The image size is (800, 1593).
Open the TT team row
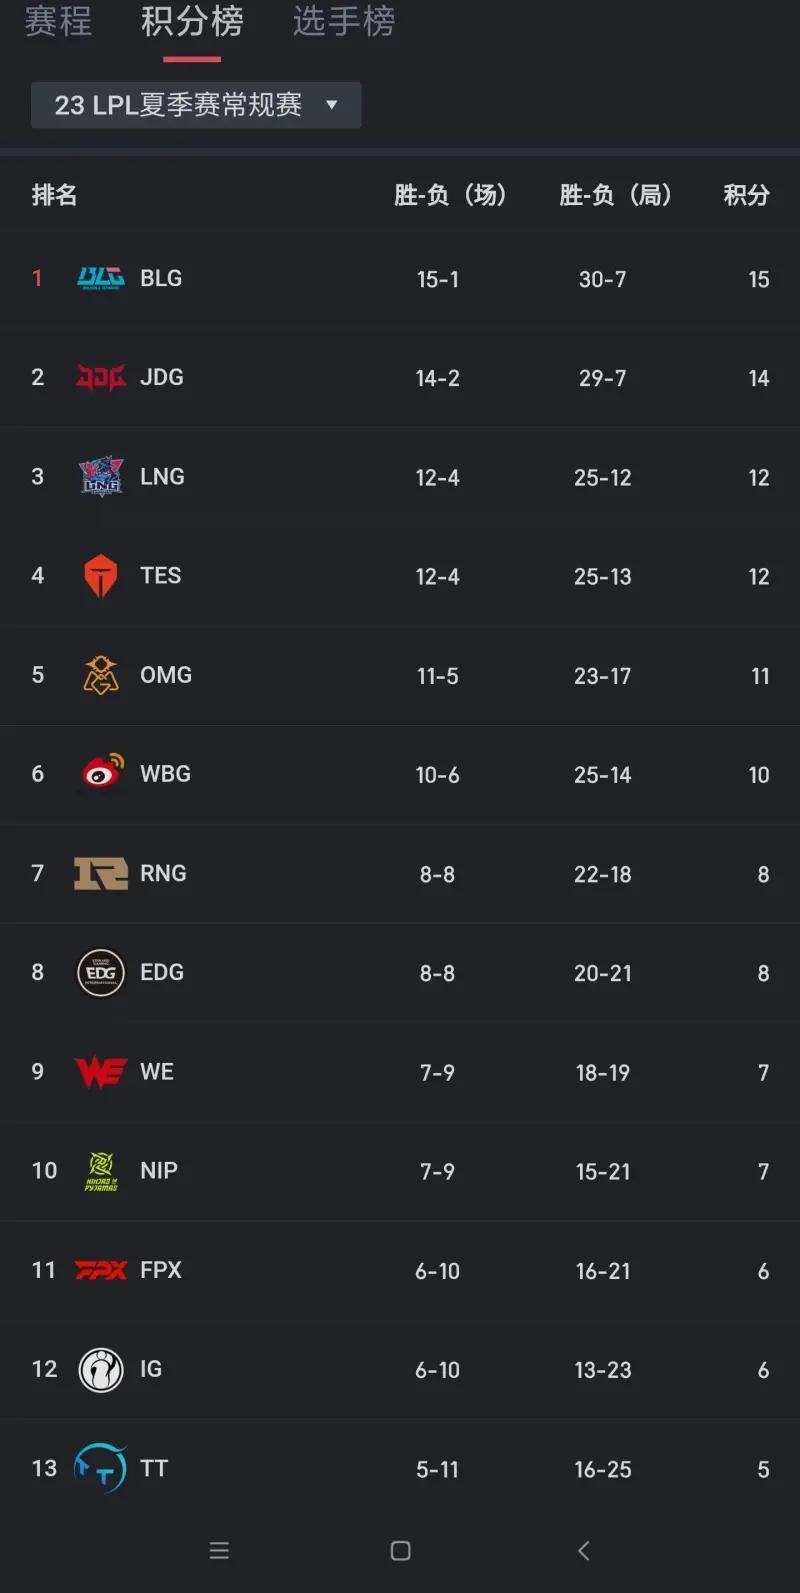coord(400,1468)
